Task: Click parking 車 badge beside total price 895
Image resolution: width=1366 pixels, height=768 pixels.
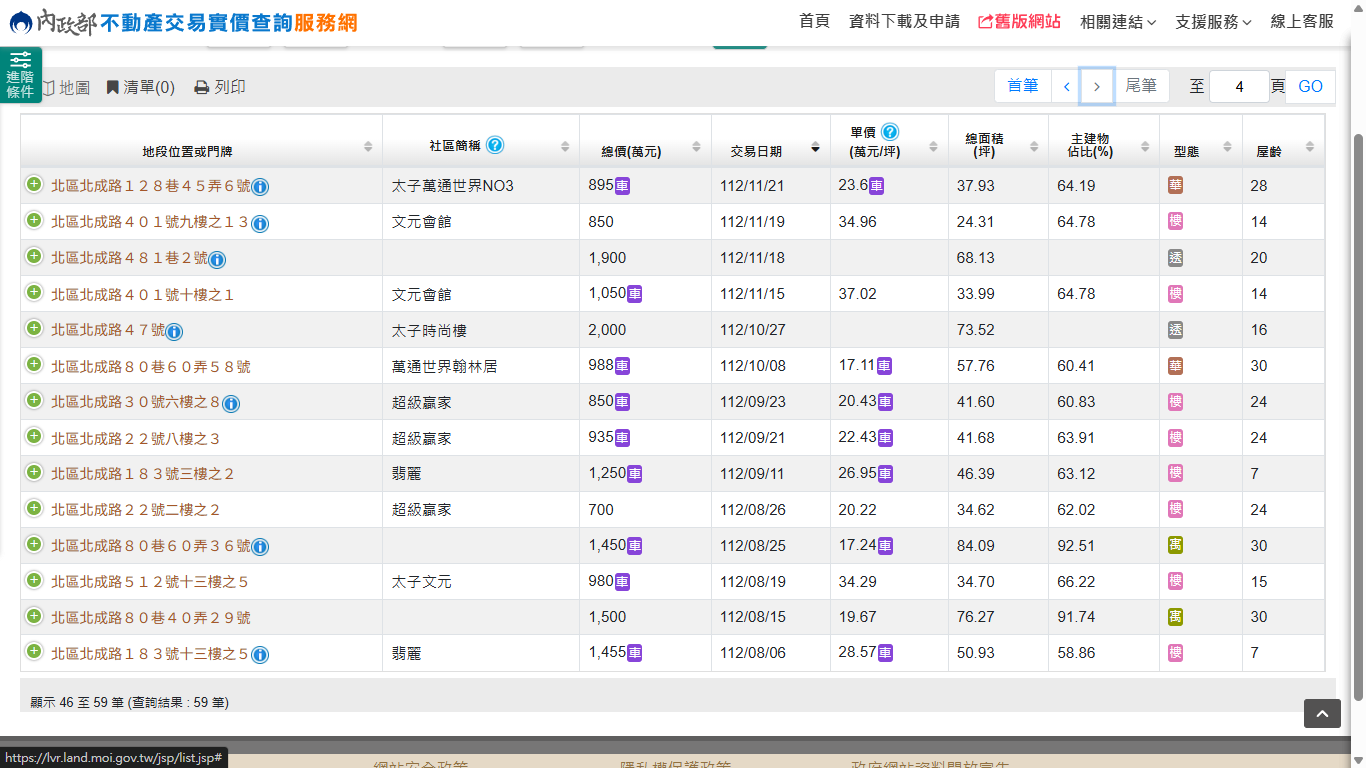Action: pyautogui.click(x=622, y=186)
